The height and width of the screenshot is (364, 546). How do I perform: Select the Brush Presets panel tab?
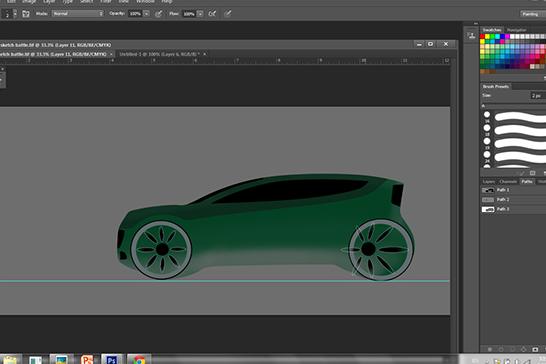pyautogui.click(x=496, y=86)
